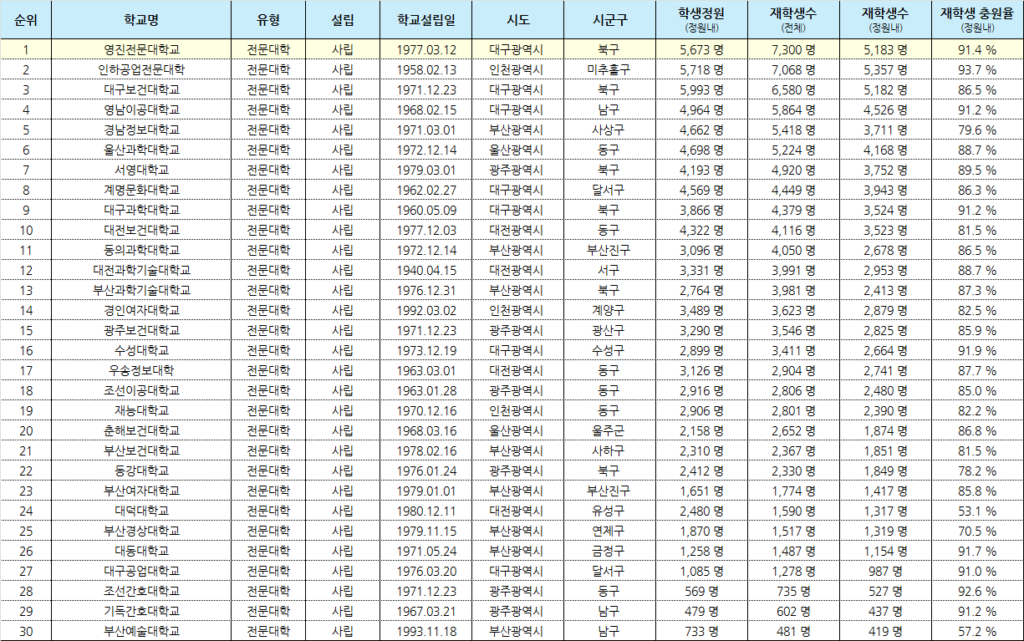Click founding date 1992.03.02
The width and height of the screenshot is (1024, 641).
coord(426,311)
